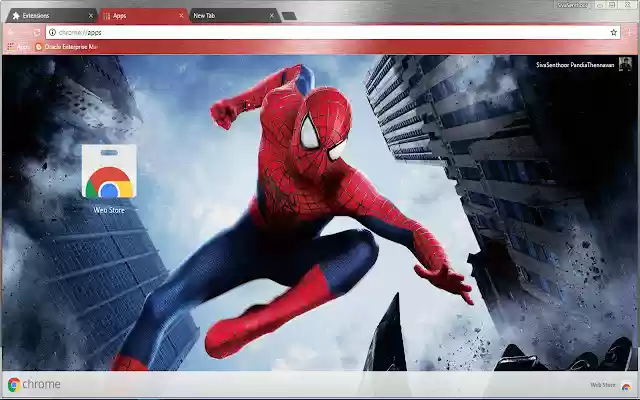
Task: Switch to the New Tab tab
Action: [x=234, y=16]
